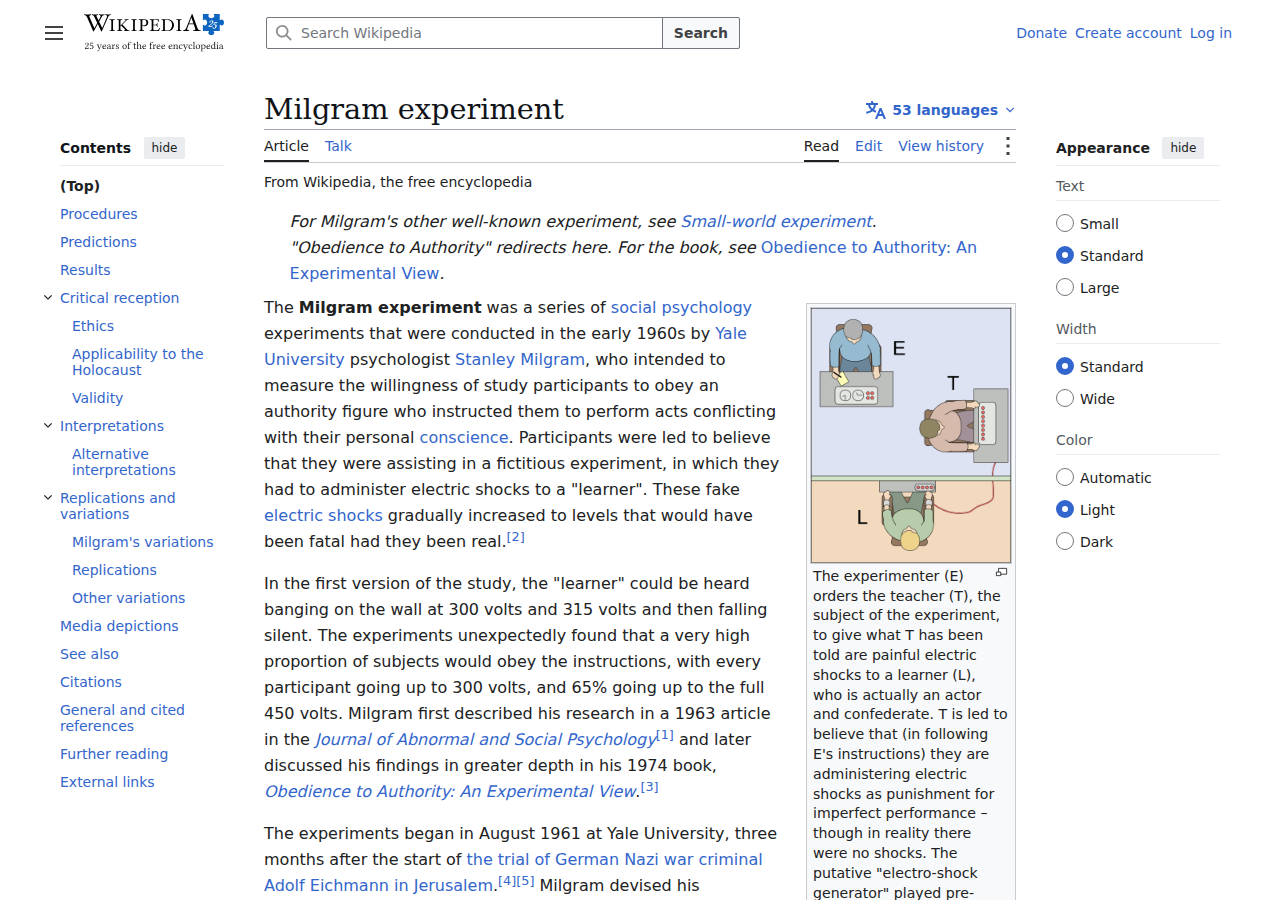Open the three-dot more options menu

tap(1007, 146)
